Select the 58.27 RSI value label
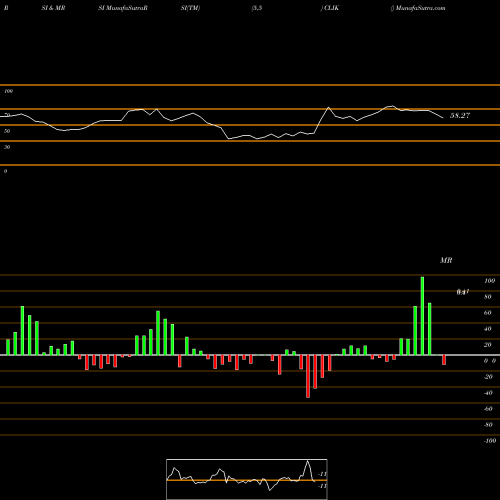The width and height of the screenshot is (500, 500). pos(460,116)
